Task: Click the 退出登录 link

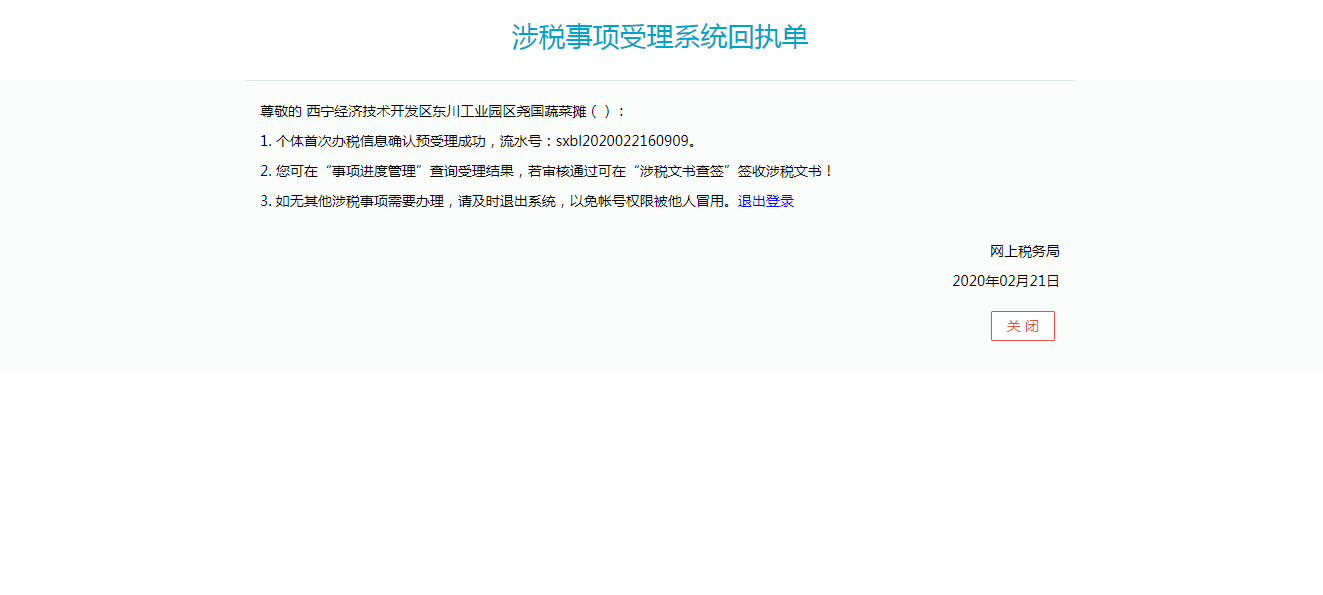Action: (x=765, y=200)
